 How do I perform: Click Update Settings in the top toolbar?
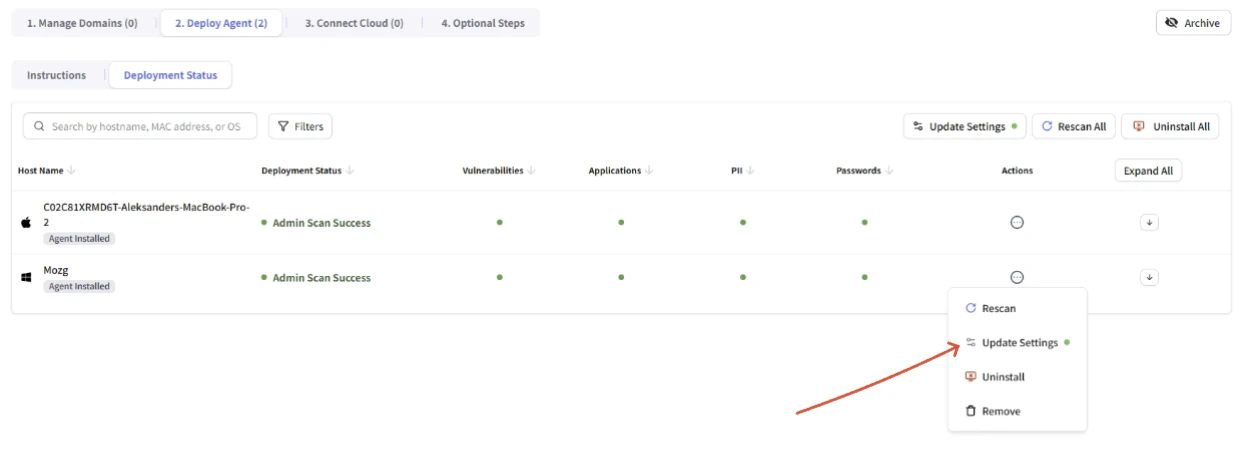965,126
